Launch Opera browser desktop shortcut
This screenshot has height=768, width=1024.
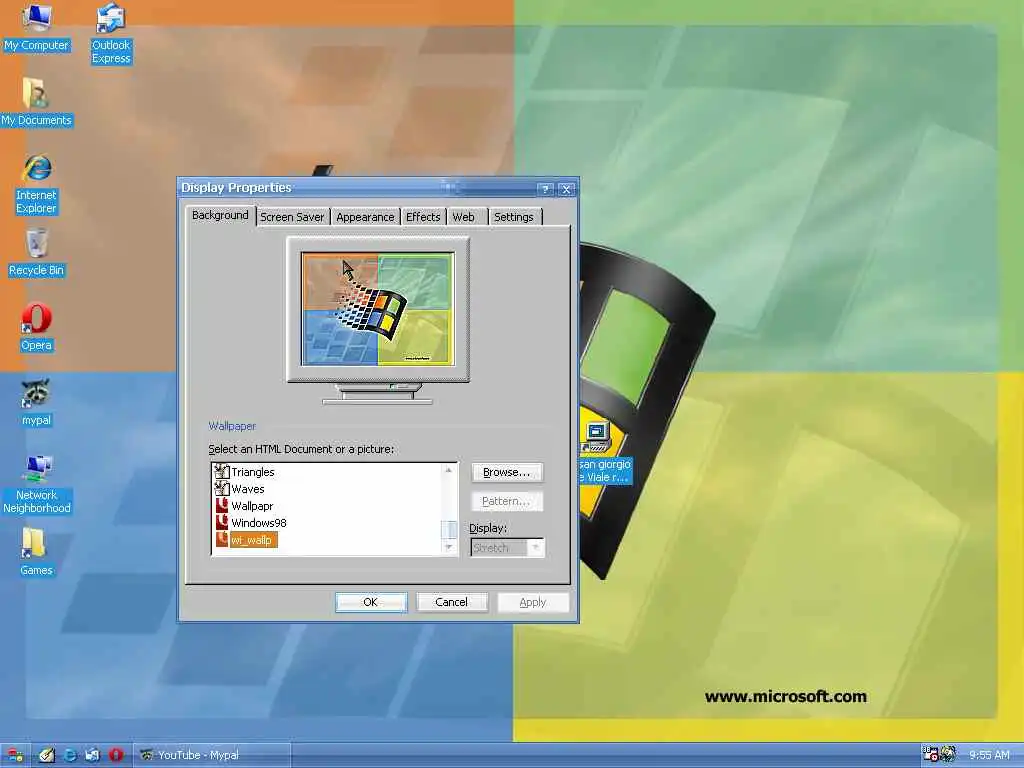(x=37, y=328)
